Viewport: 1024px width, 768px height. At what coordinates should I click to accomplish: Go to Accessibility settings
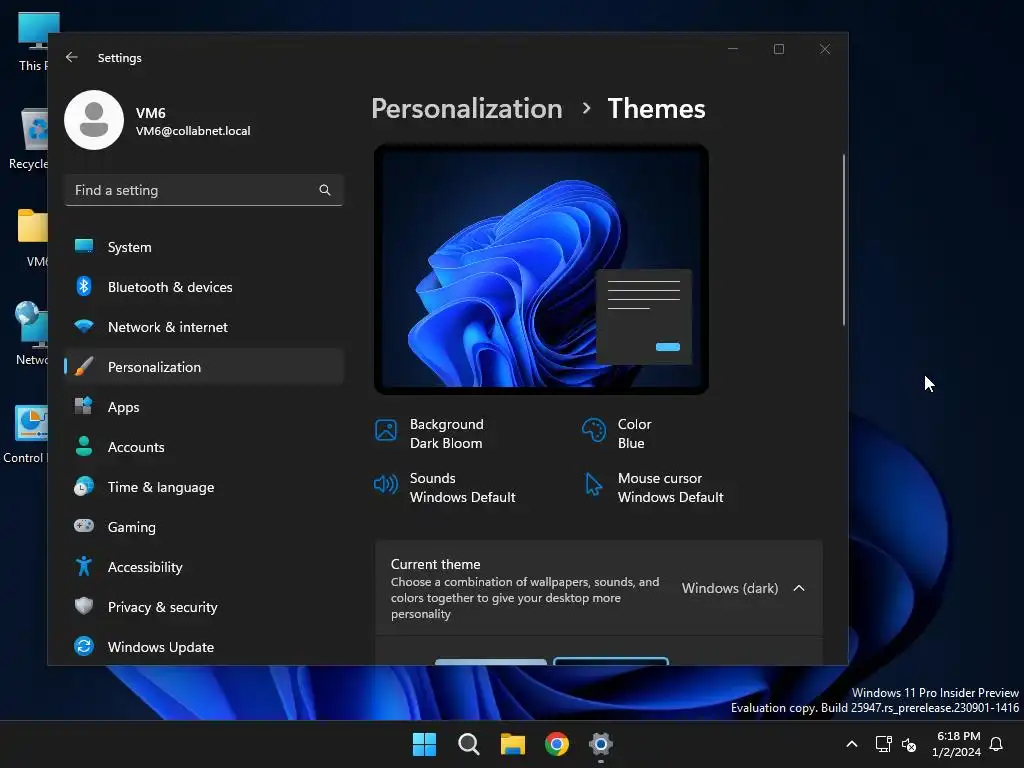(x=204, y=567)
